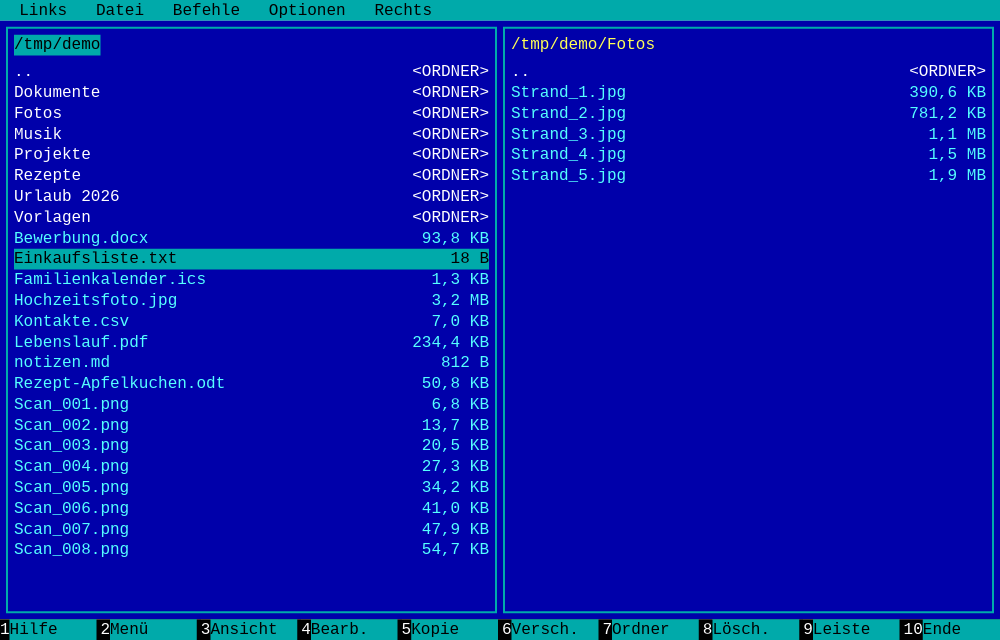Screen dimensions: 1000x640
Task: Select file Kontakte.csv
Action: coord(251,321)
